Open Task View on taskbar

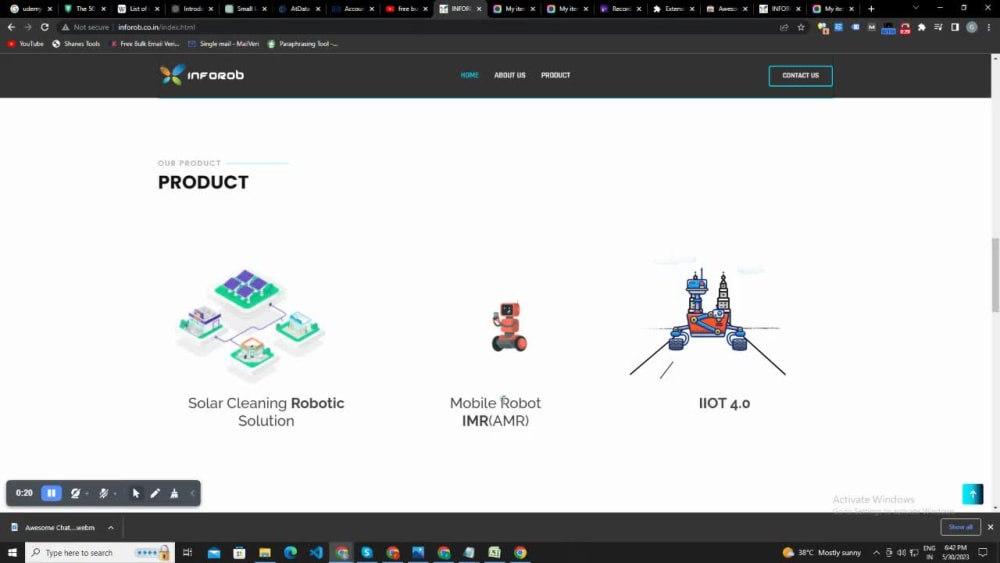click(x=188, y=552)
